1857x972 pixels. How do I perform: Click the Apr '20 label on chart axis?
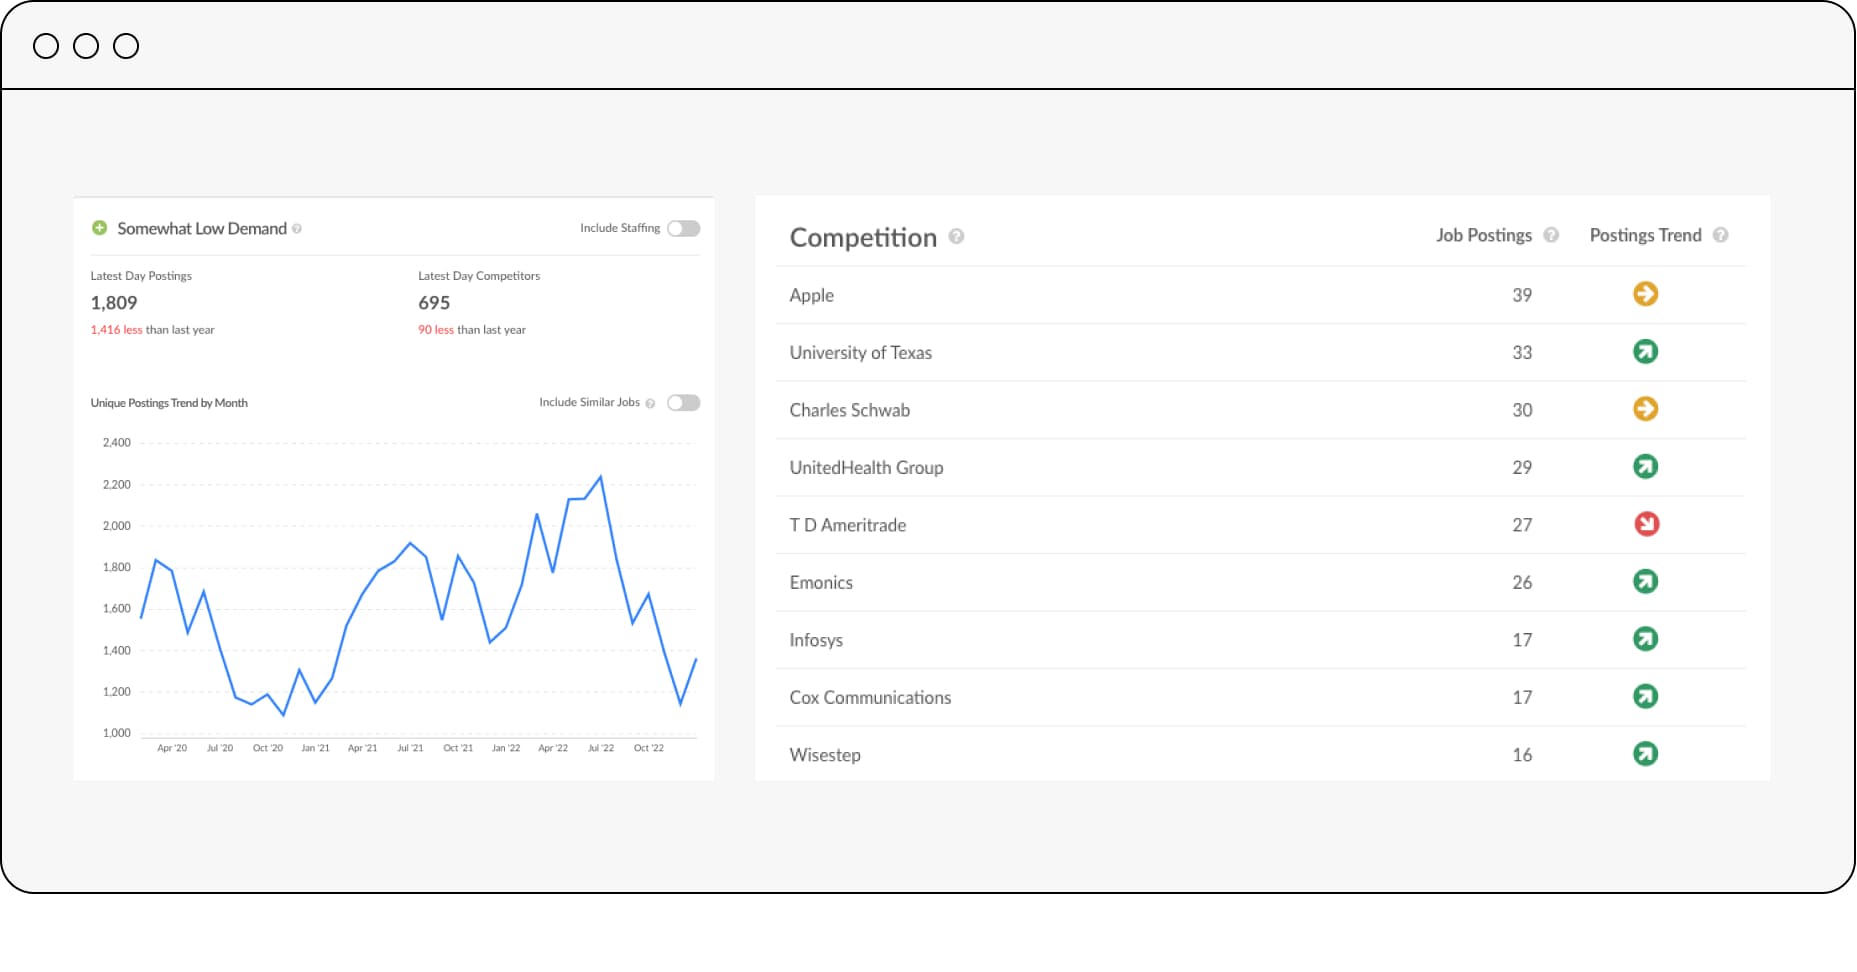172,748
